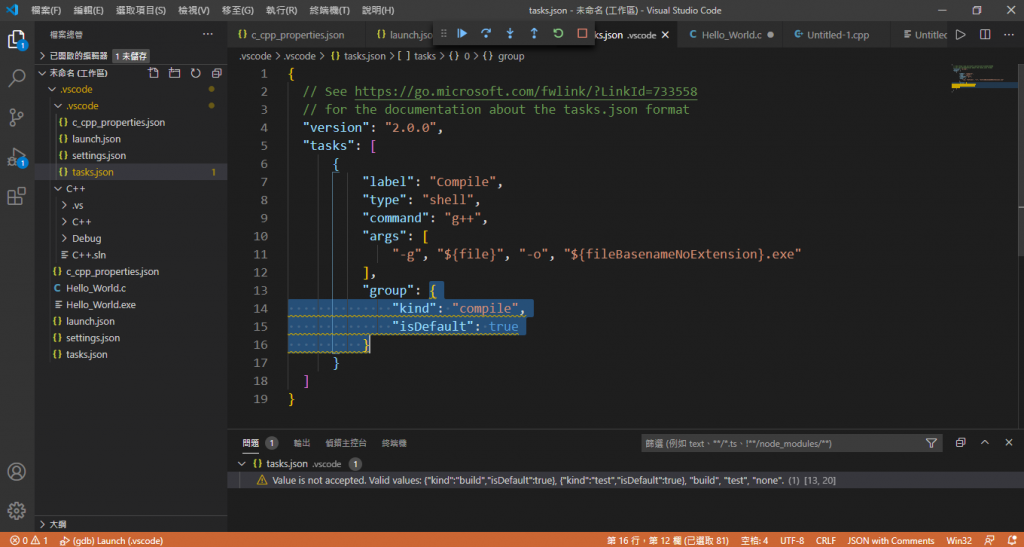Click Collapse Folders icon in explorer

click(x=216, y=72)
